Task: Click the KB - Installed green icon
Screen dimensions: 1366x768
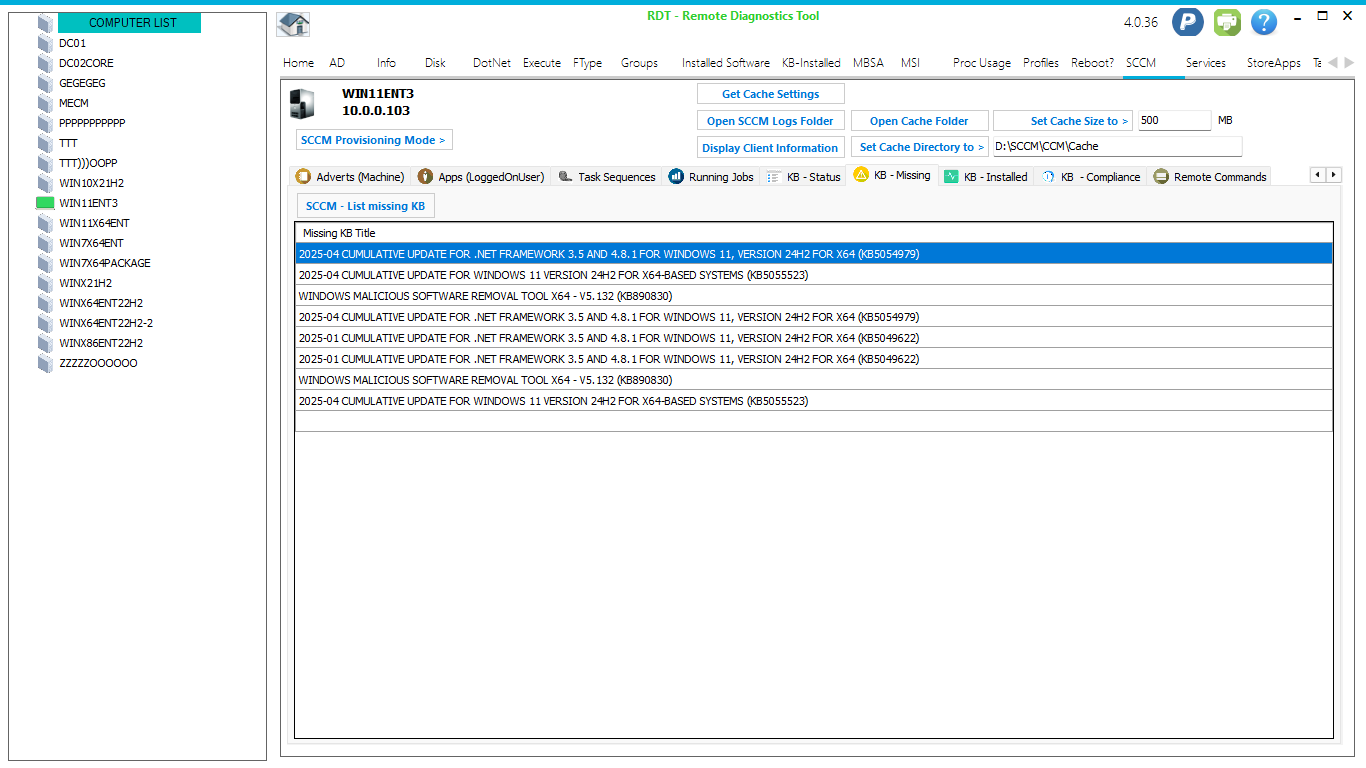Action: (951, 176)
